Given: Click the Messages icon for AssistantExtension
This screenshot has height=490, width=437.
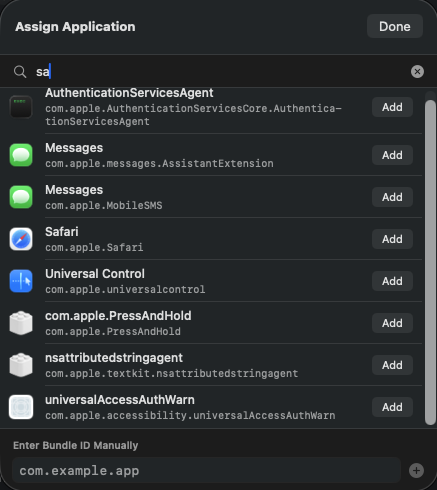Looking at the screenshot, I should coord(21,155).
